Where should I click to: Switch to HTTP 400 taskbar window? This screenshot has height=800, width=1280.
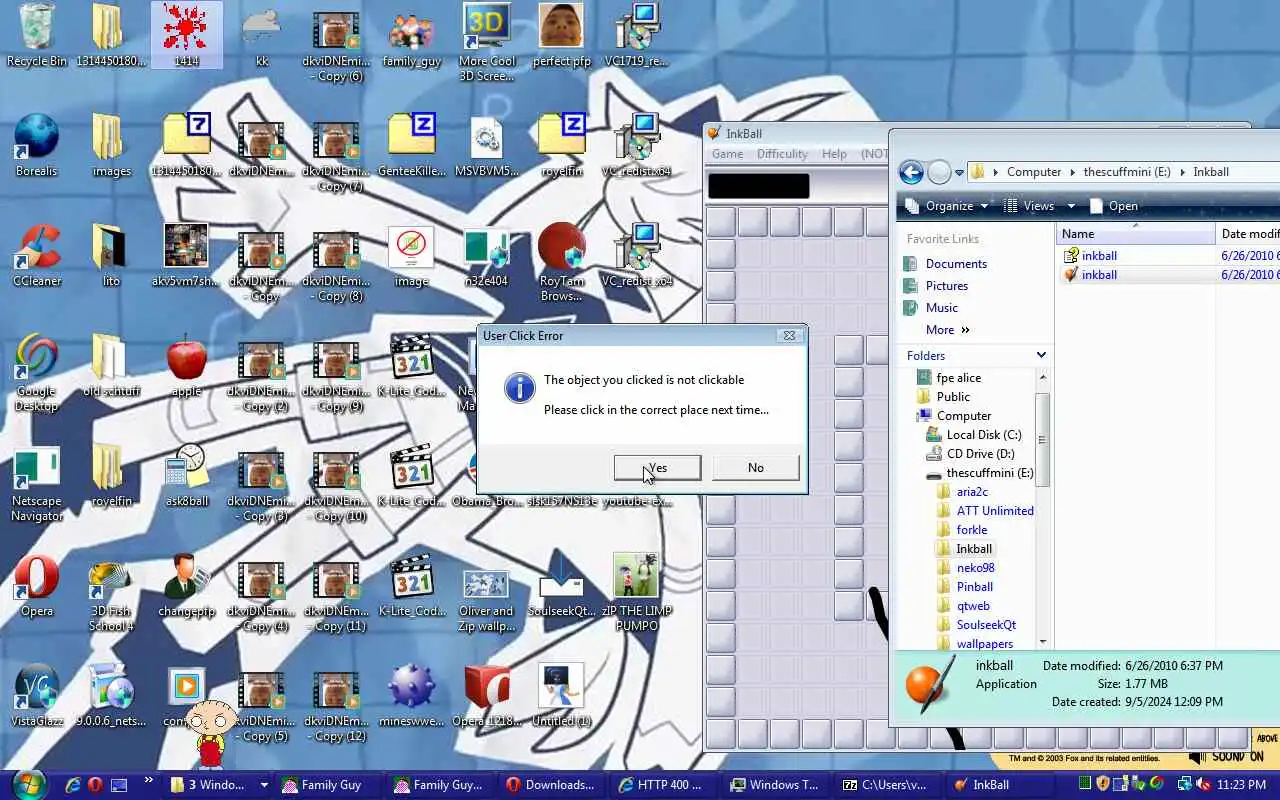[x=664, y=785]
